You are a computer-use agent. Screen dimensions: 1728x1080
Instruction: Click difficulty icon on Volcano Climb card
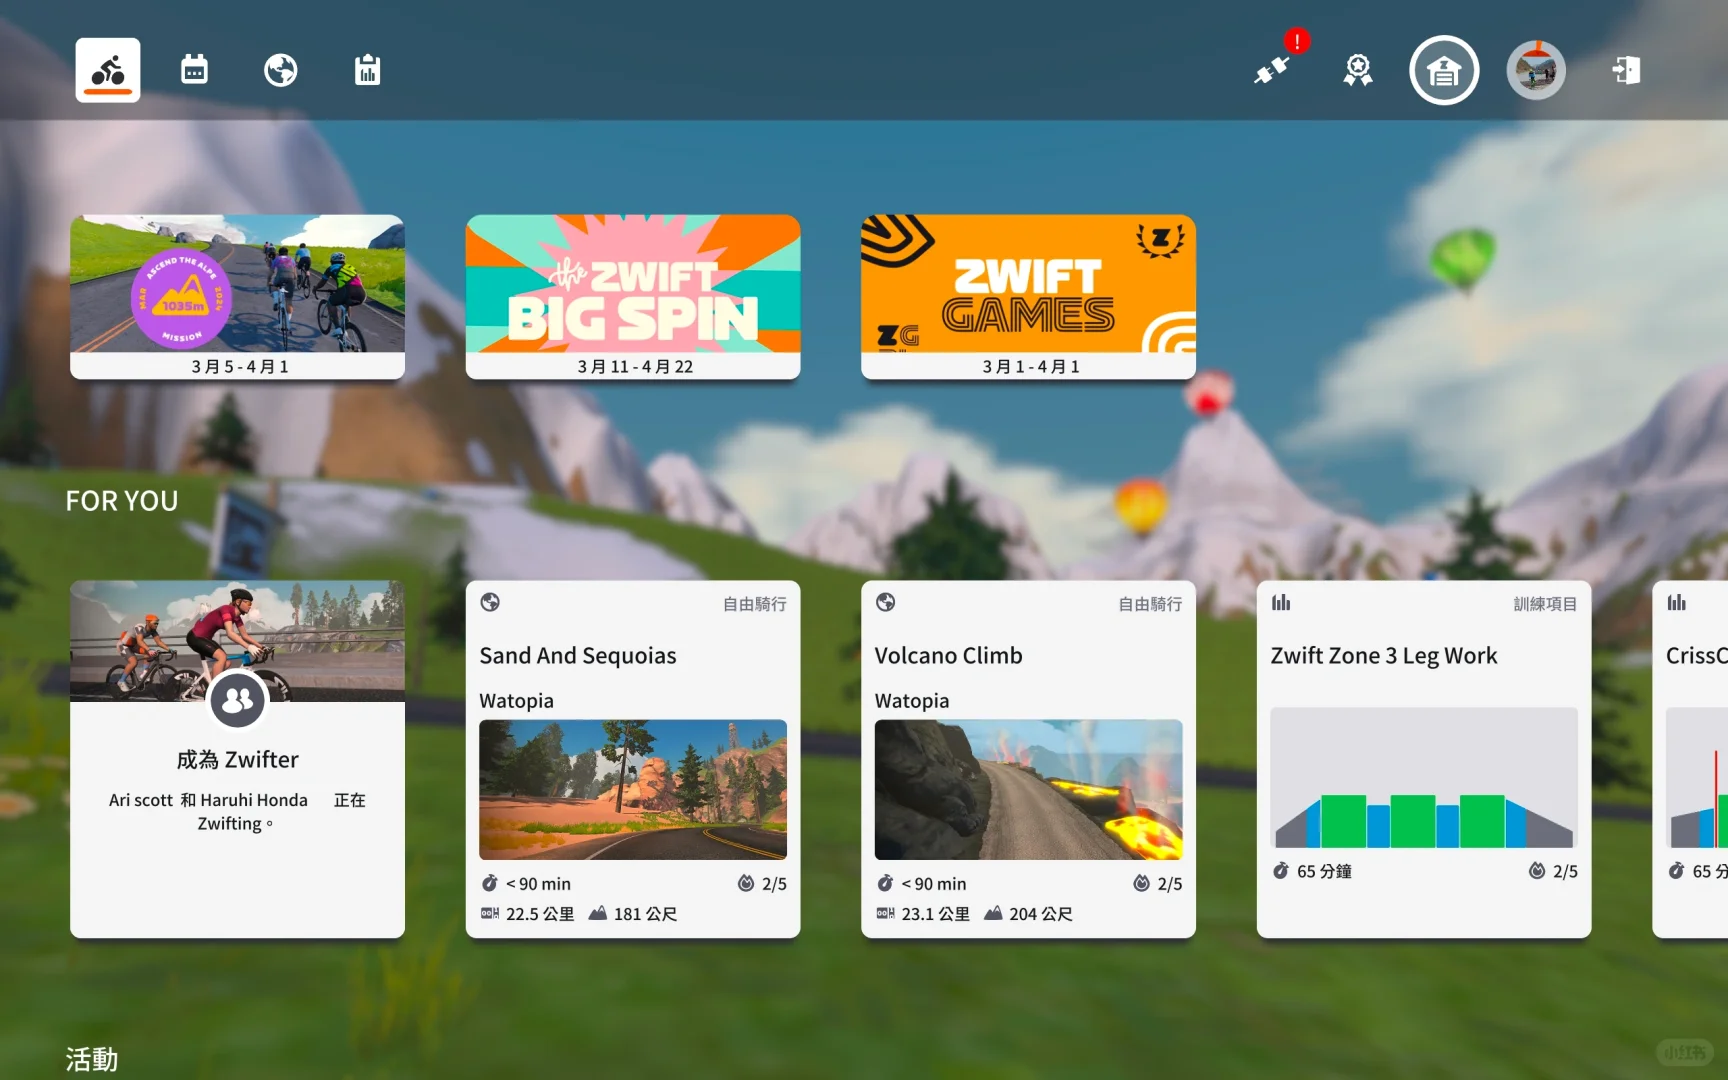click(1141, 883)
